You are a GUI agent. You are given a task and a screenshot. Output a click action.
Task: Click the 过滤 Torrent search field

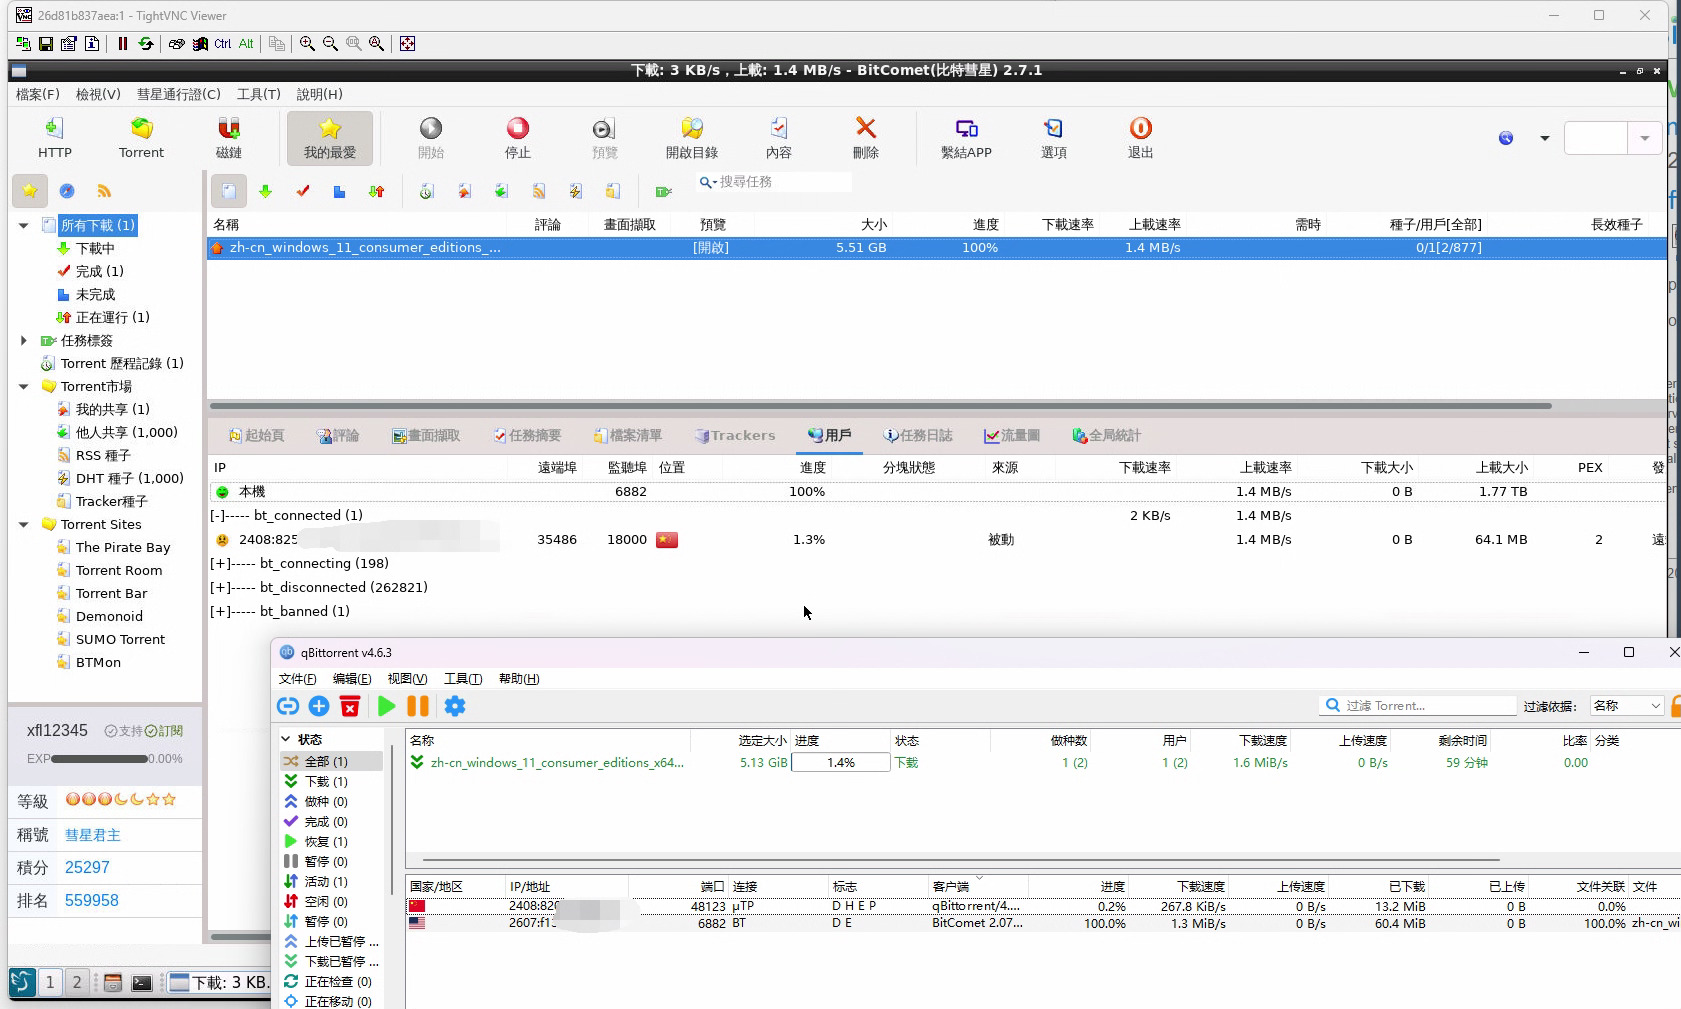(x=1418, y=706)
